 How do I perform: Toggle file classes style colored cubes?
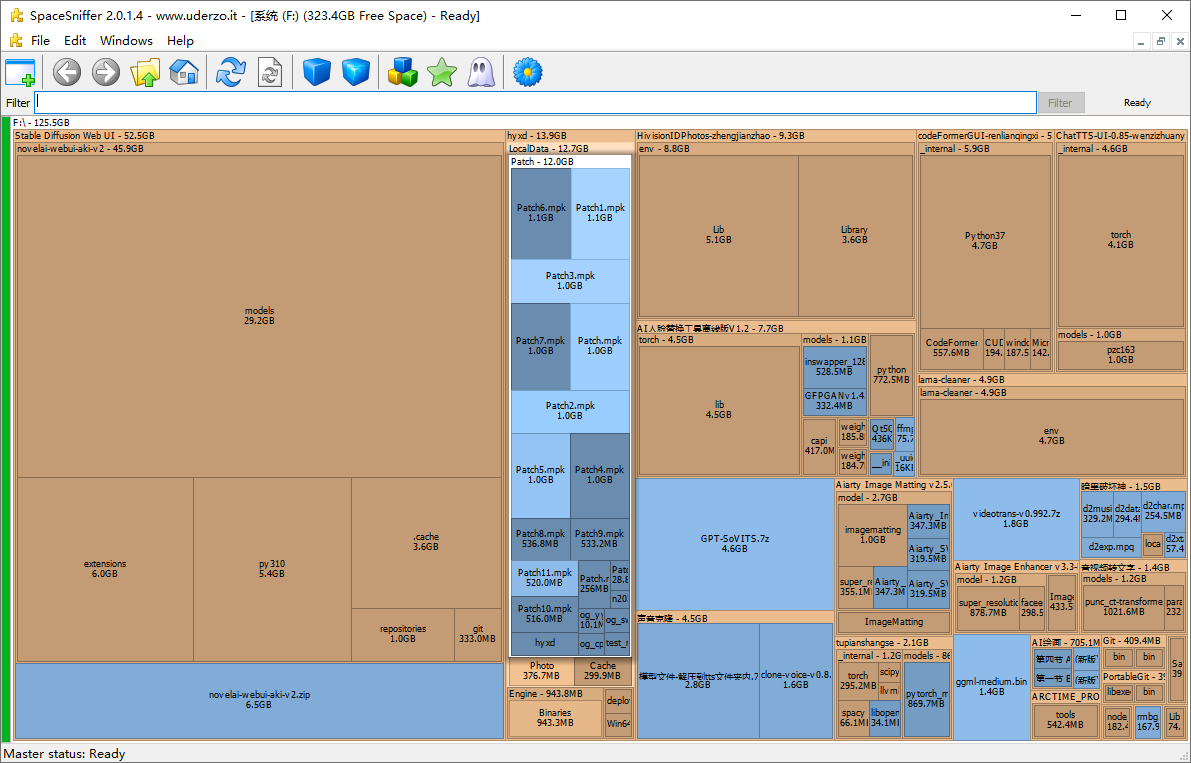coord(403,72)
